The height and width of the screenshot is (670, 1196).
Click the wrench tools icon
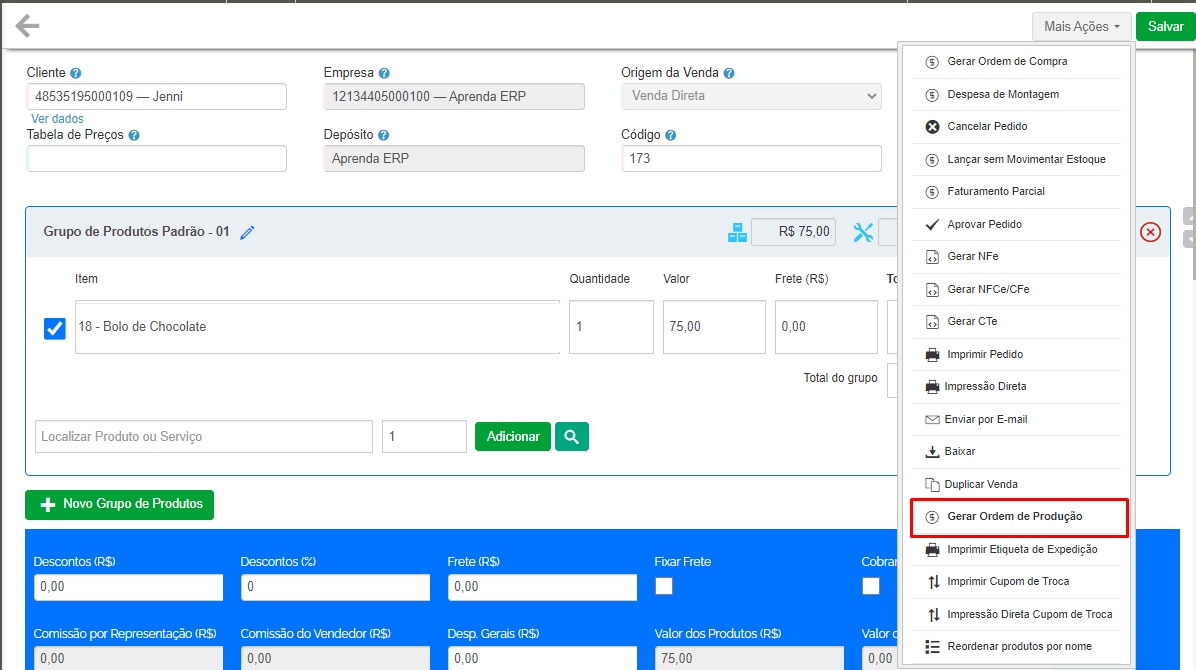tap(863, 232)
